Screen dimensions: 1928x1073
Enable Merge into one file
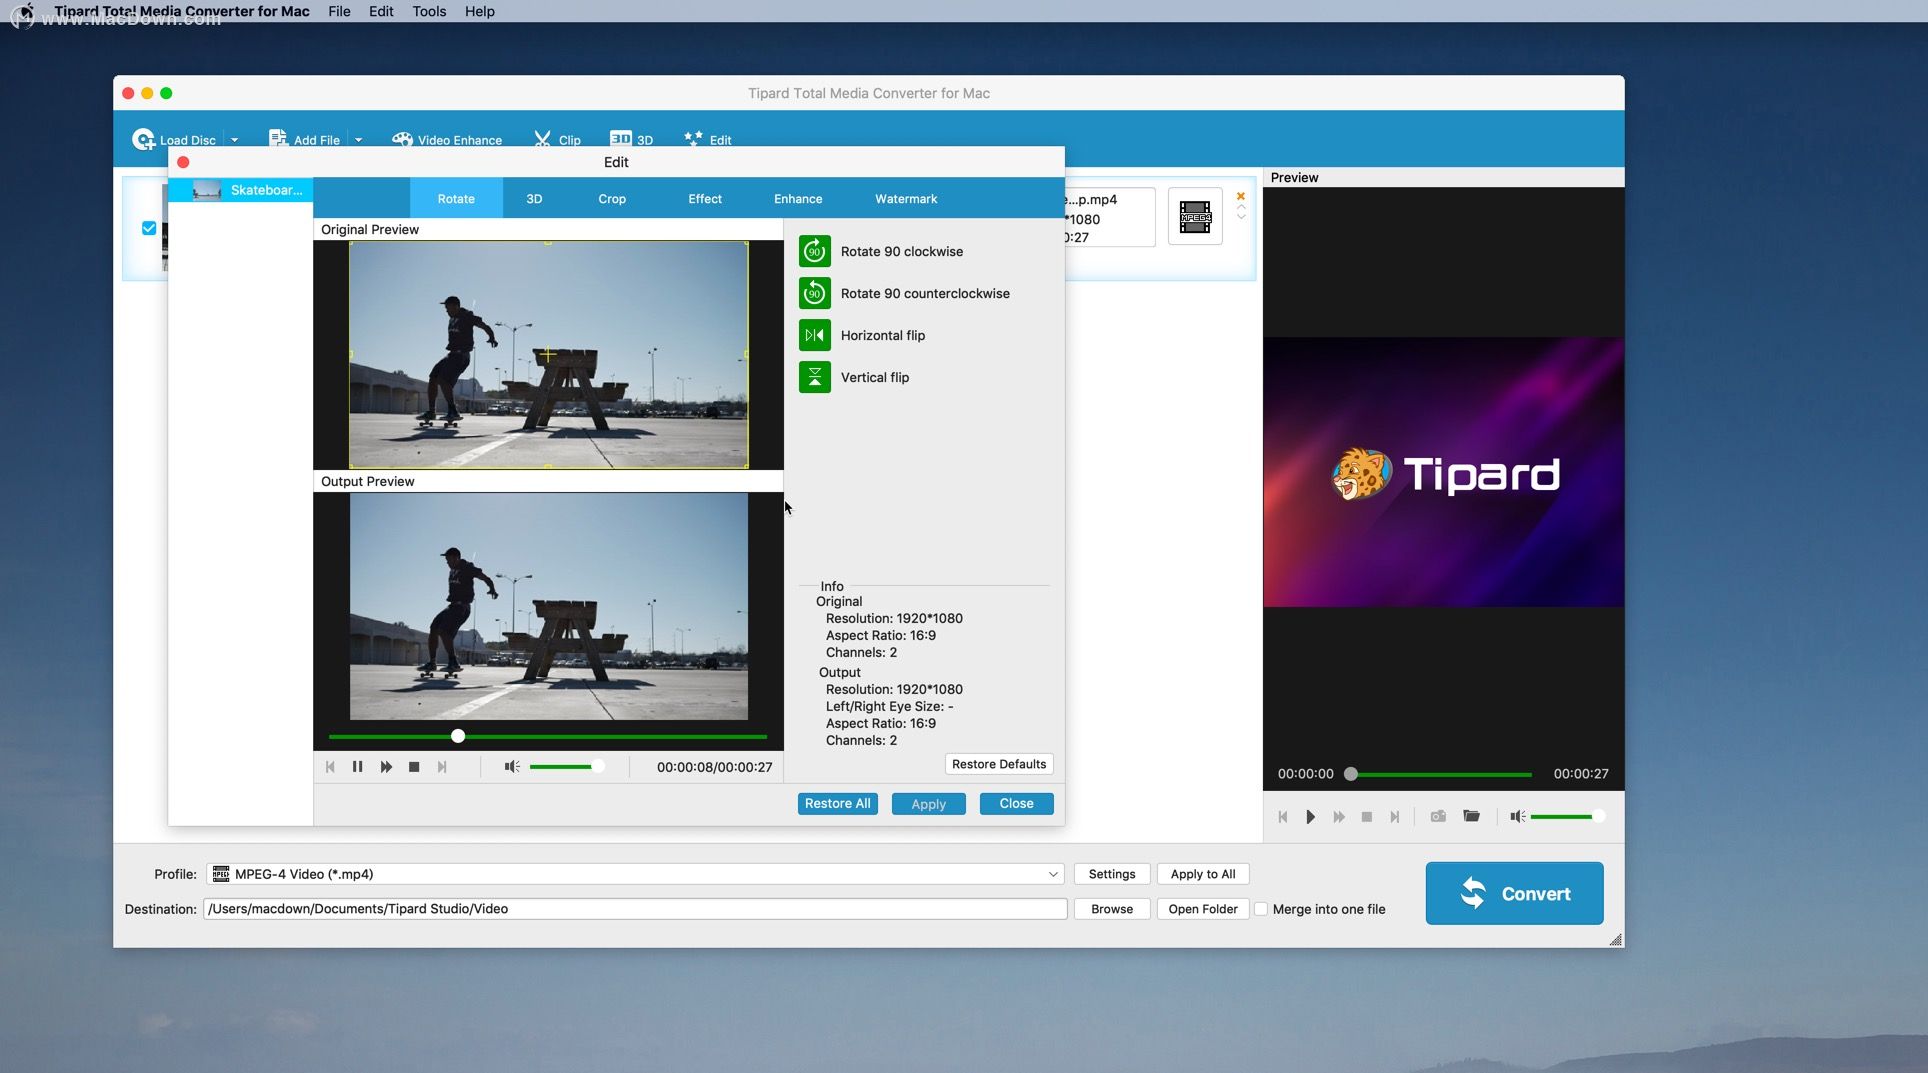tap(1262, 909)
